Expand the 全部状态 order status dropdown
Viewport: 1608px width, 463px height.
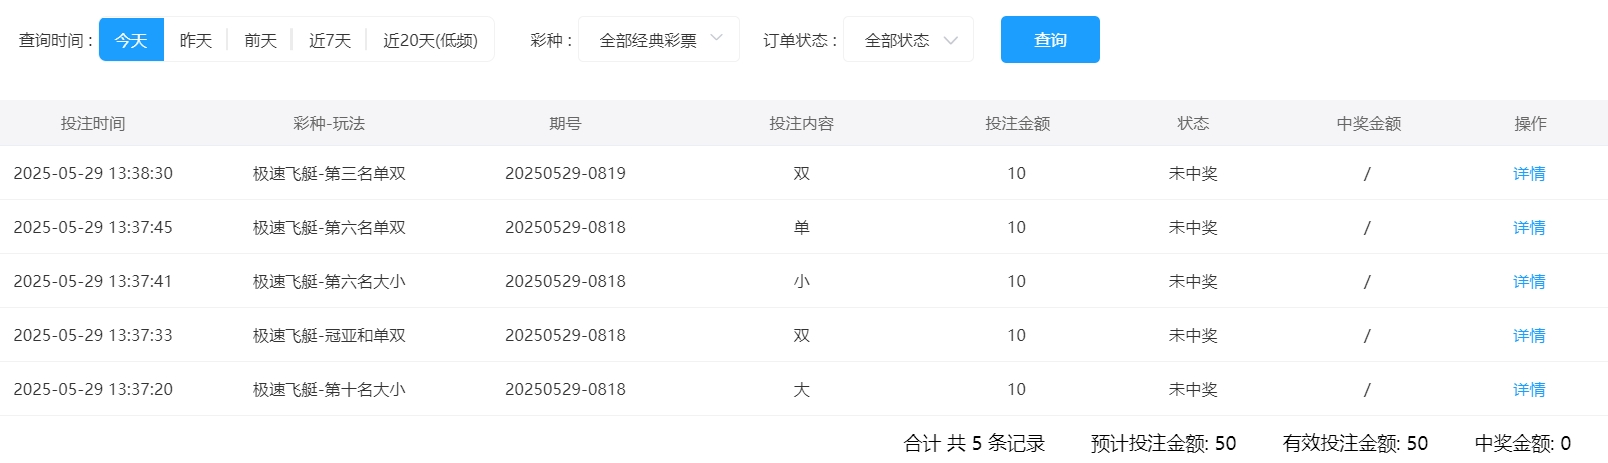pyautogui.click(x=897, y=40)
